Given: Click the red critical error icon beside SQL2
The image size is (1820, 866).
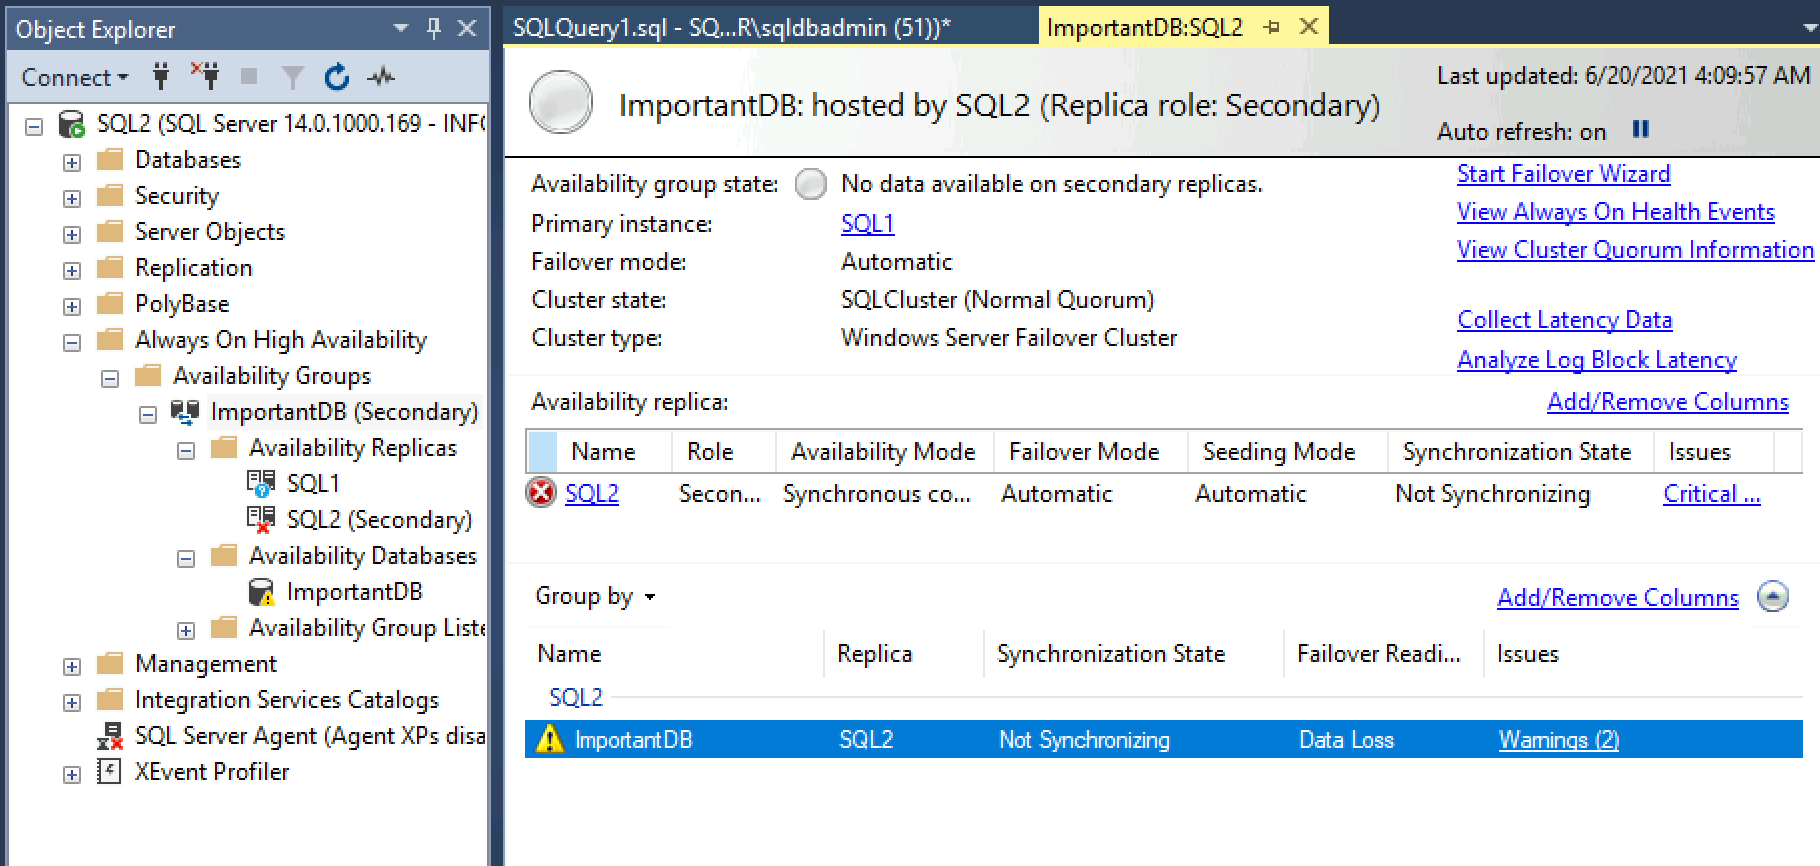Looking at the screenshot, I should (541, 493).
